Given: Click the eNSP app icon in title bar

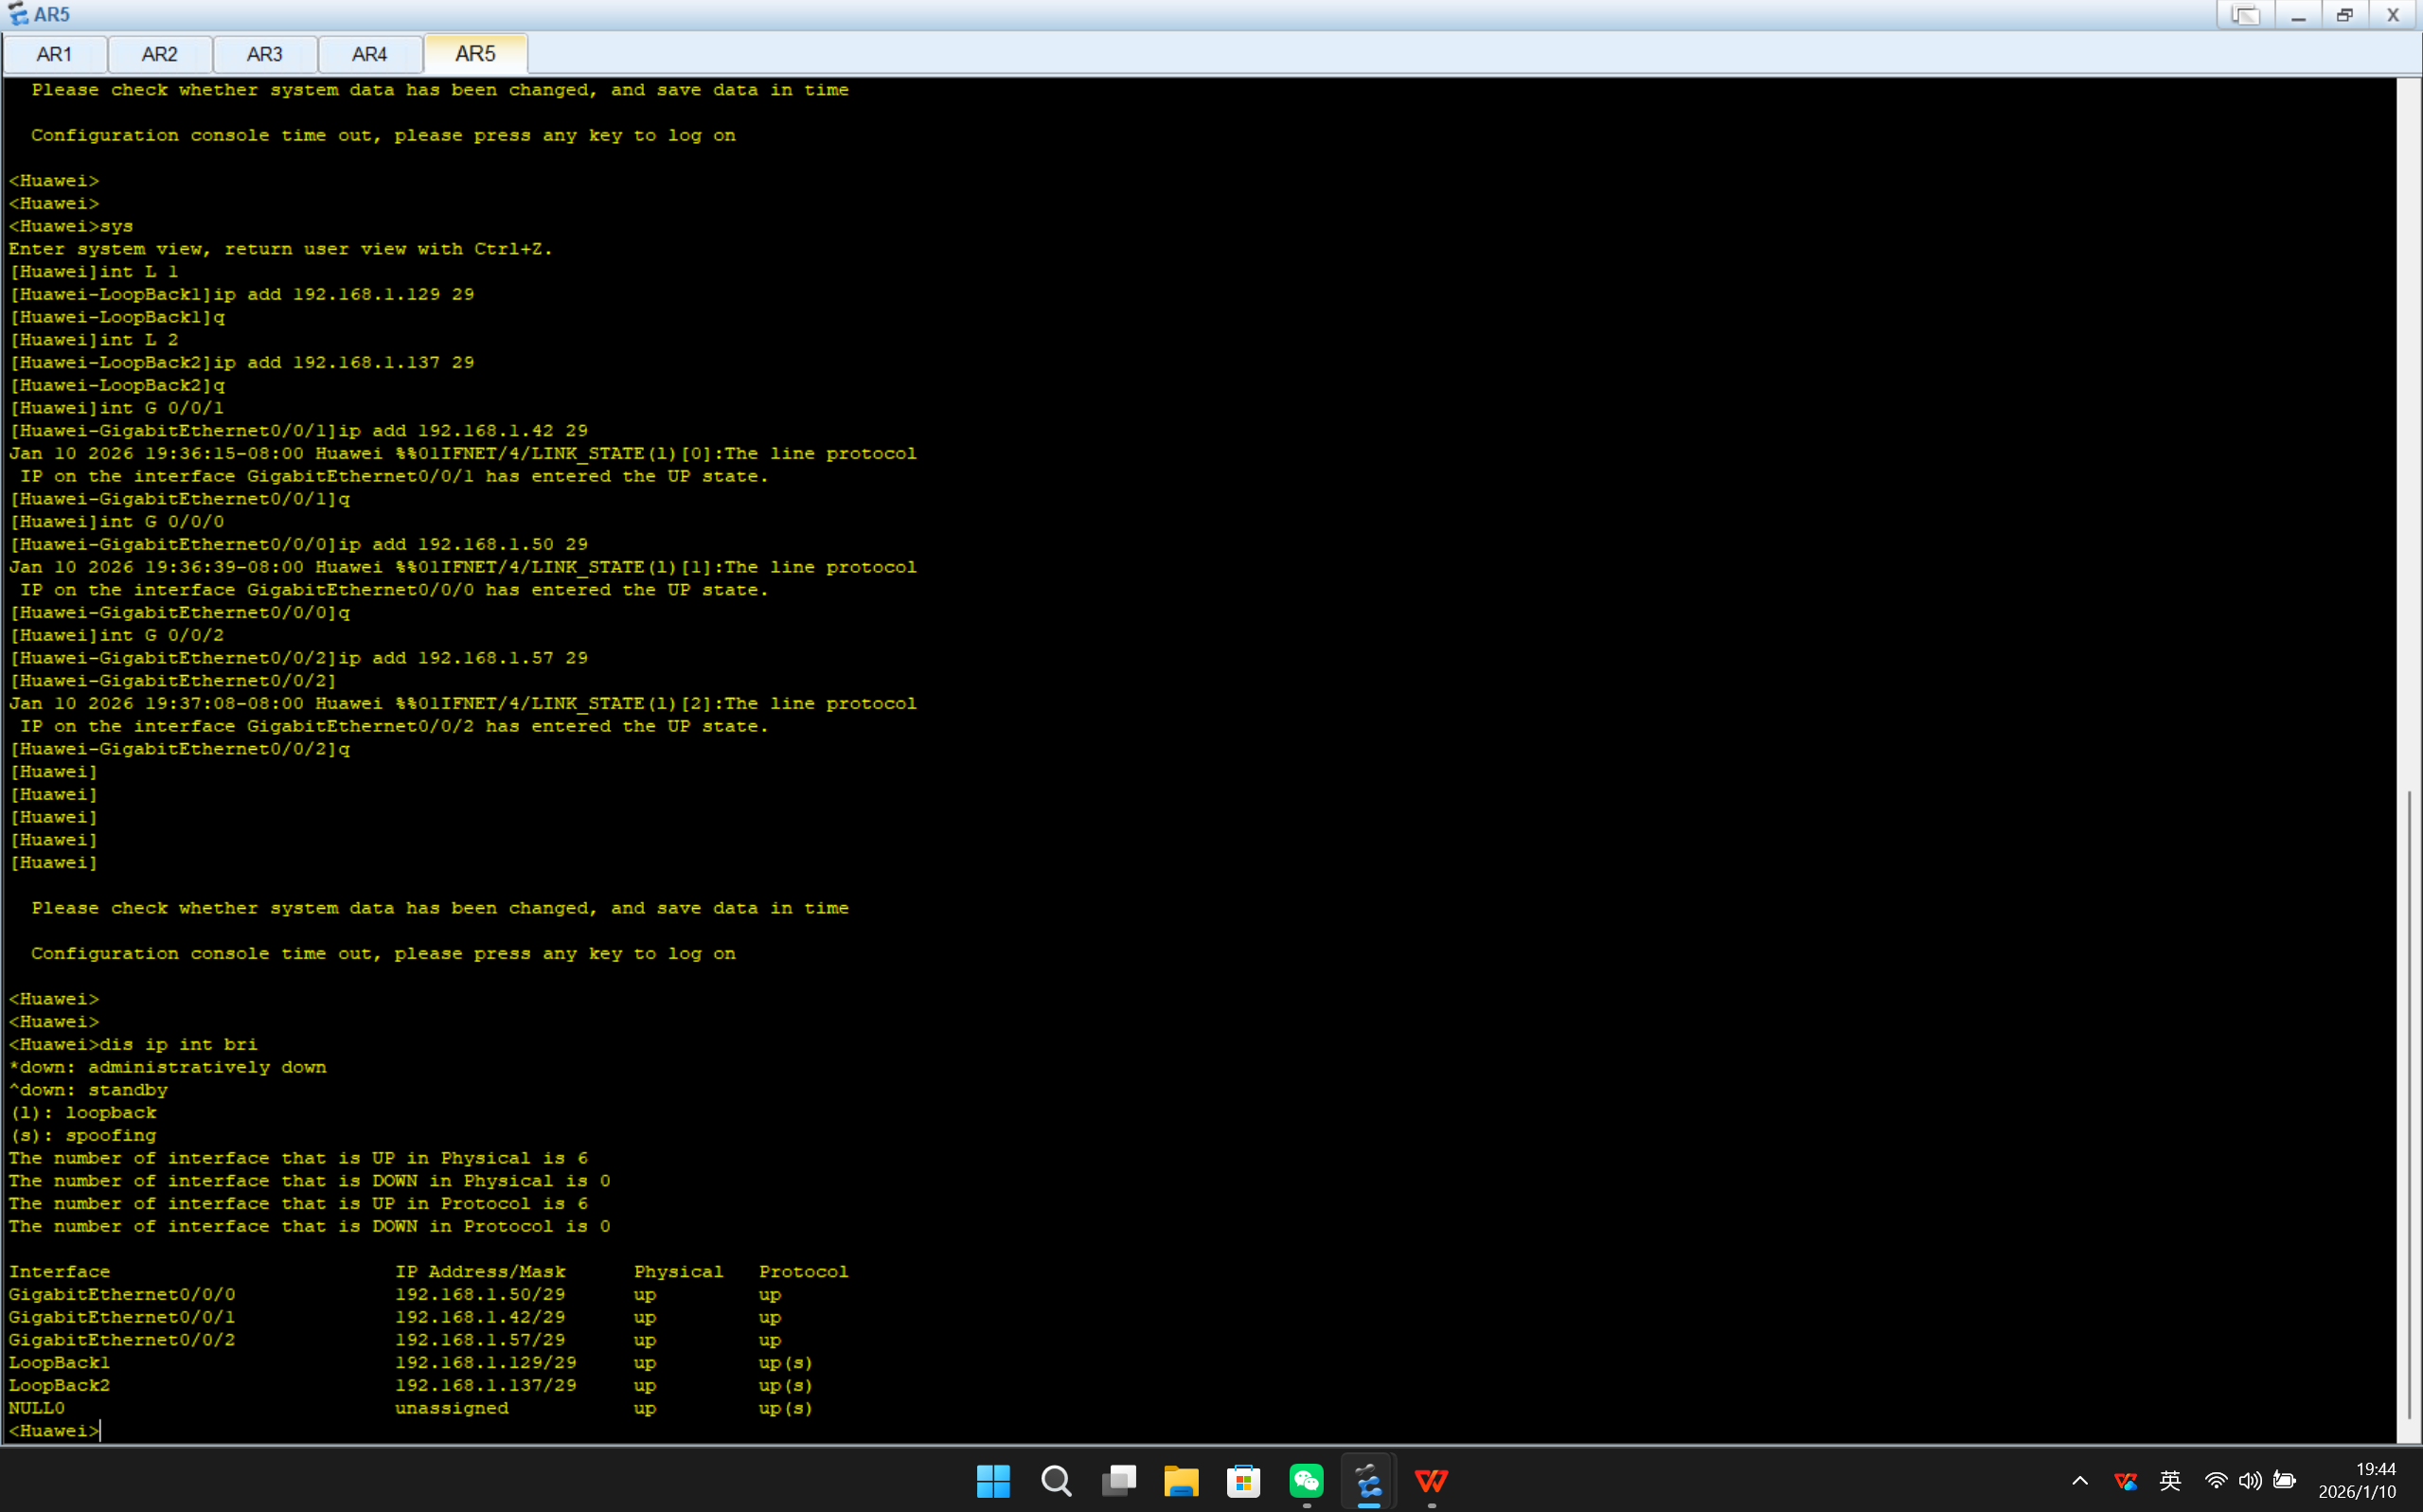Looking at the screenshot, I should click(x=17, y=14).
